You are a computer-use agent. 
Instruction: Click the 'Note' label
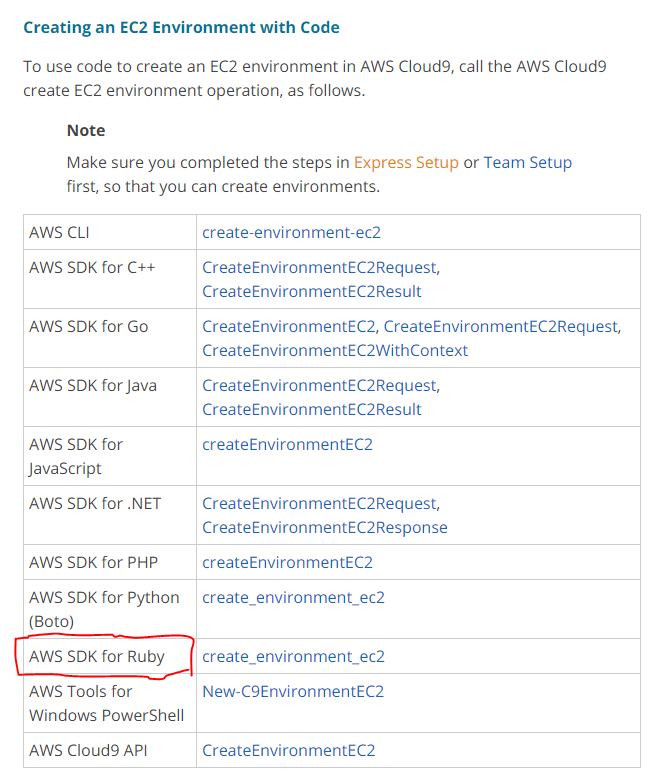[86, 130]
